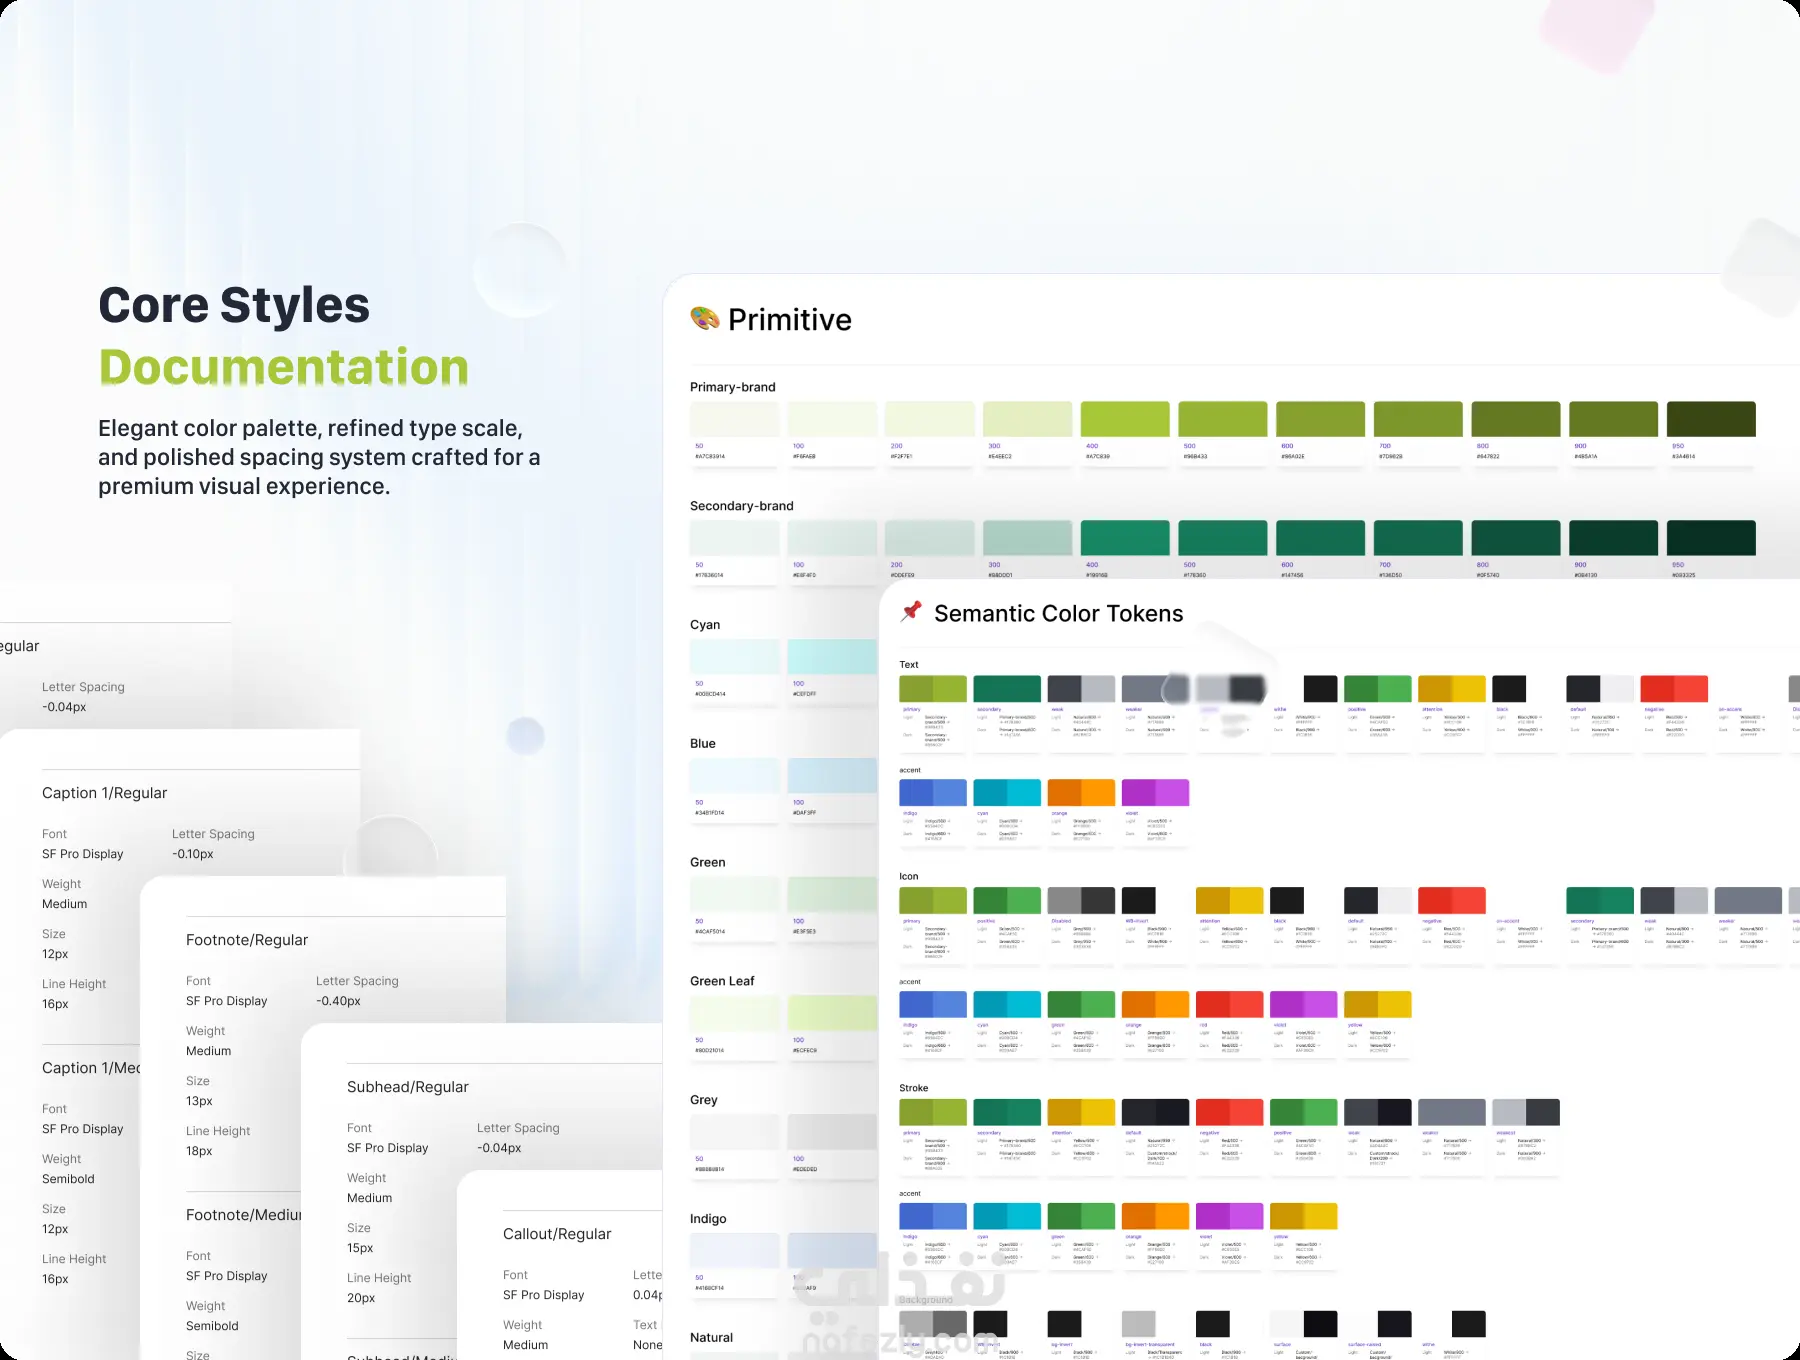Choose the Blue 100 swatch
Viewport: 1800px width, 1360px height.
pos(832,776)
